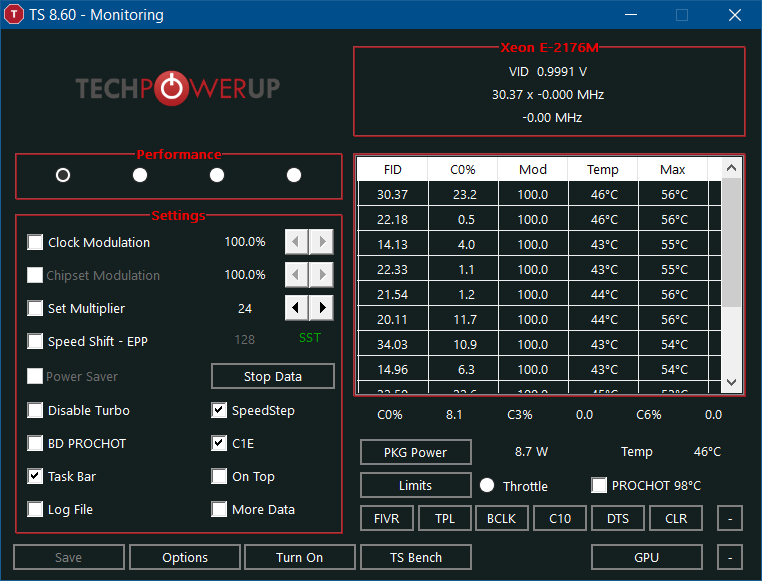Click the scroll up arrow in core table
Image resolution: width=762 pixels, height=581 pixels.
731,168
